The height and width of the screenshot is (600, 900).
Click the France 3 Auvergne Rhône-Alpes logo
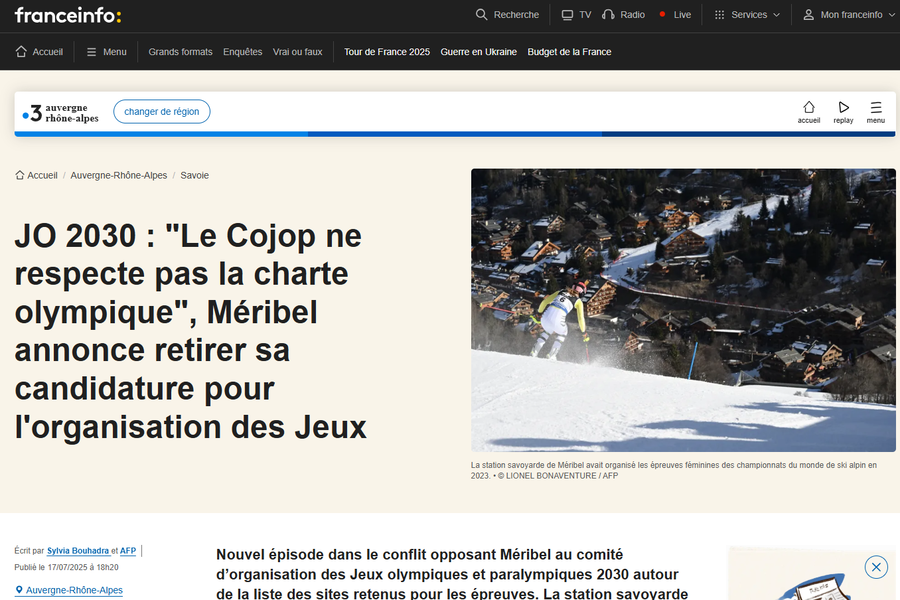(62, 112)
